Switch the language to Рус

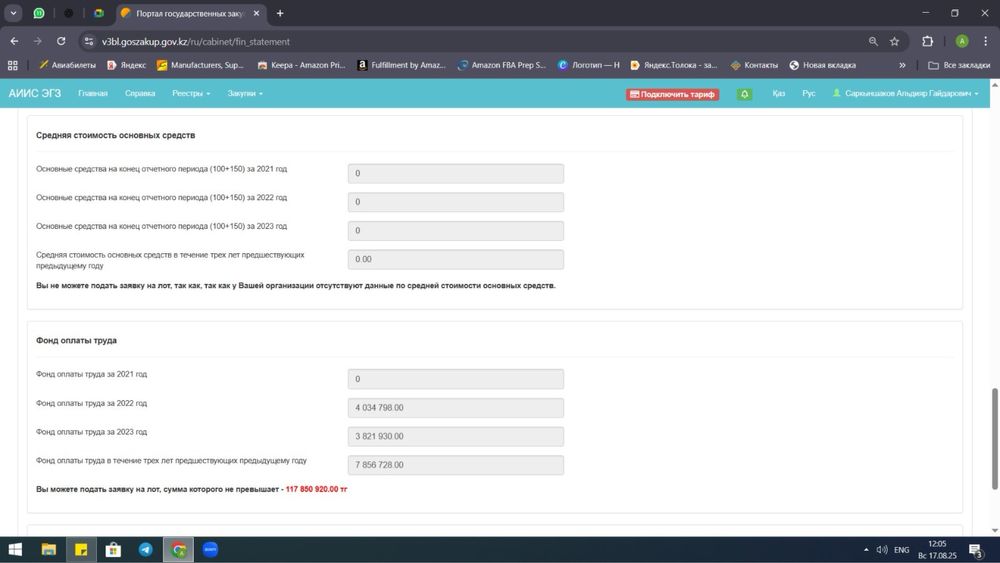(x=809, y=94)
